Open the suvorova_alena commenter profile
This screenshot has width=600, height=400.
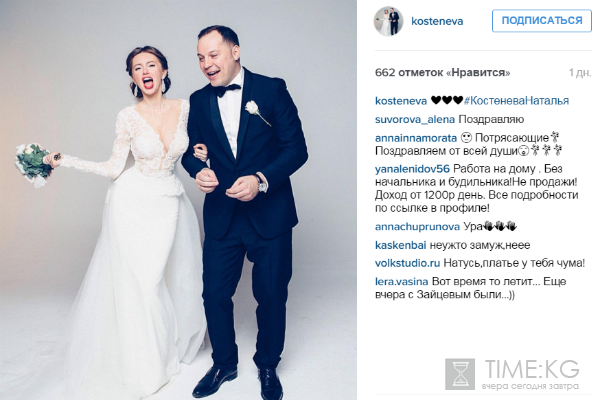click(415, 119)
